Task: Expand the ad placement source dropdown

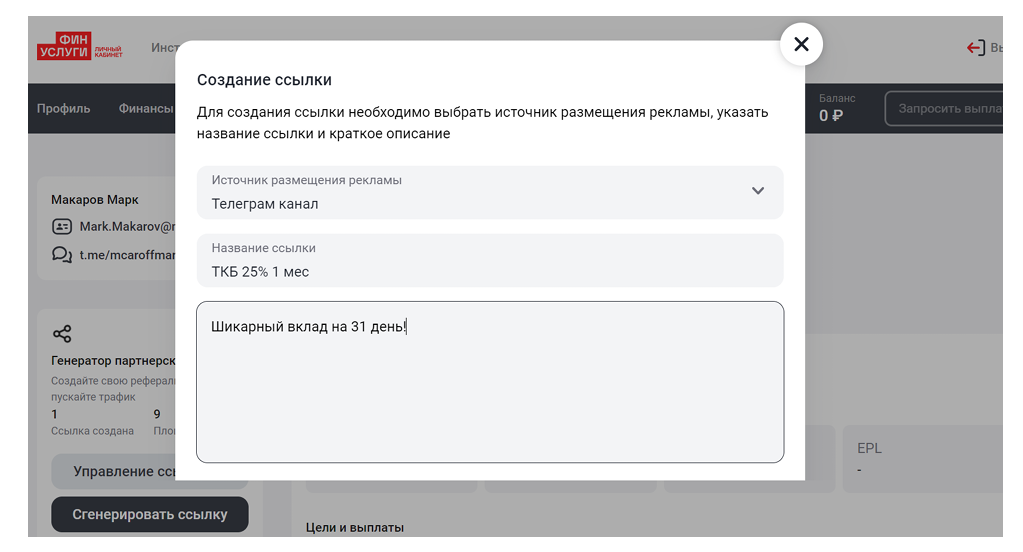Action: tap(757, 191)
